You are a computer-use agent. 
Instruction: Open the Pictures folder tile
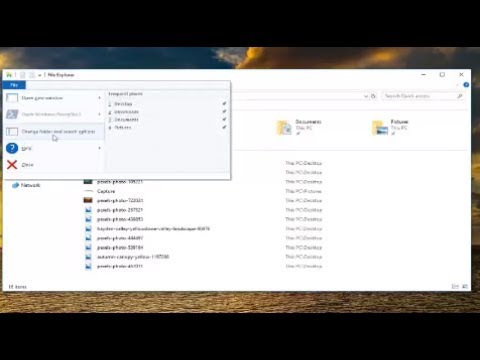390,128
